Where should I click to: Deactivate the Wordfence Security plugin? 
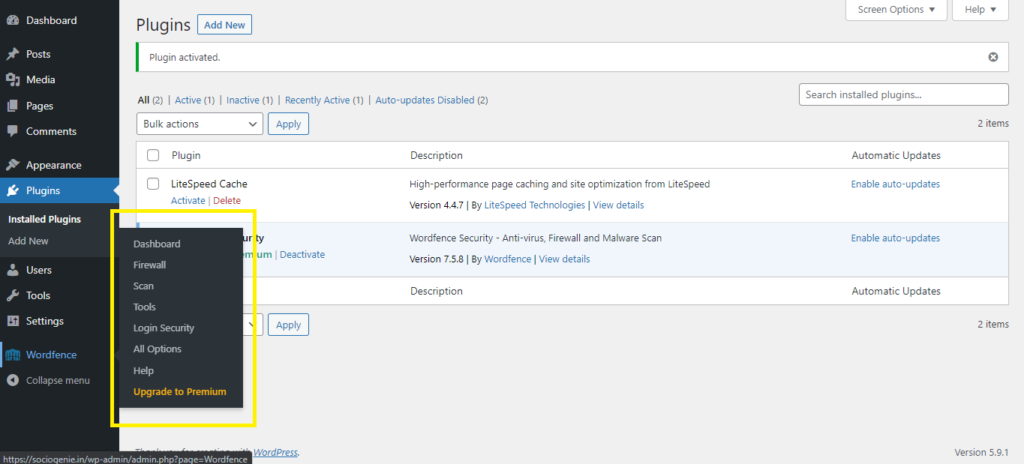pos(302,255)
